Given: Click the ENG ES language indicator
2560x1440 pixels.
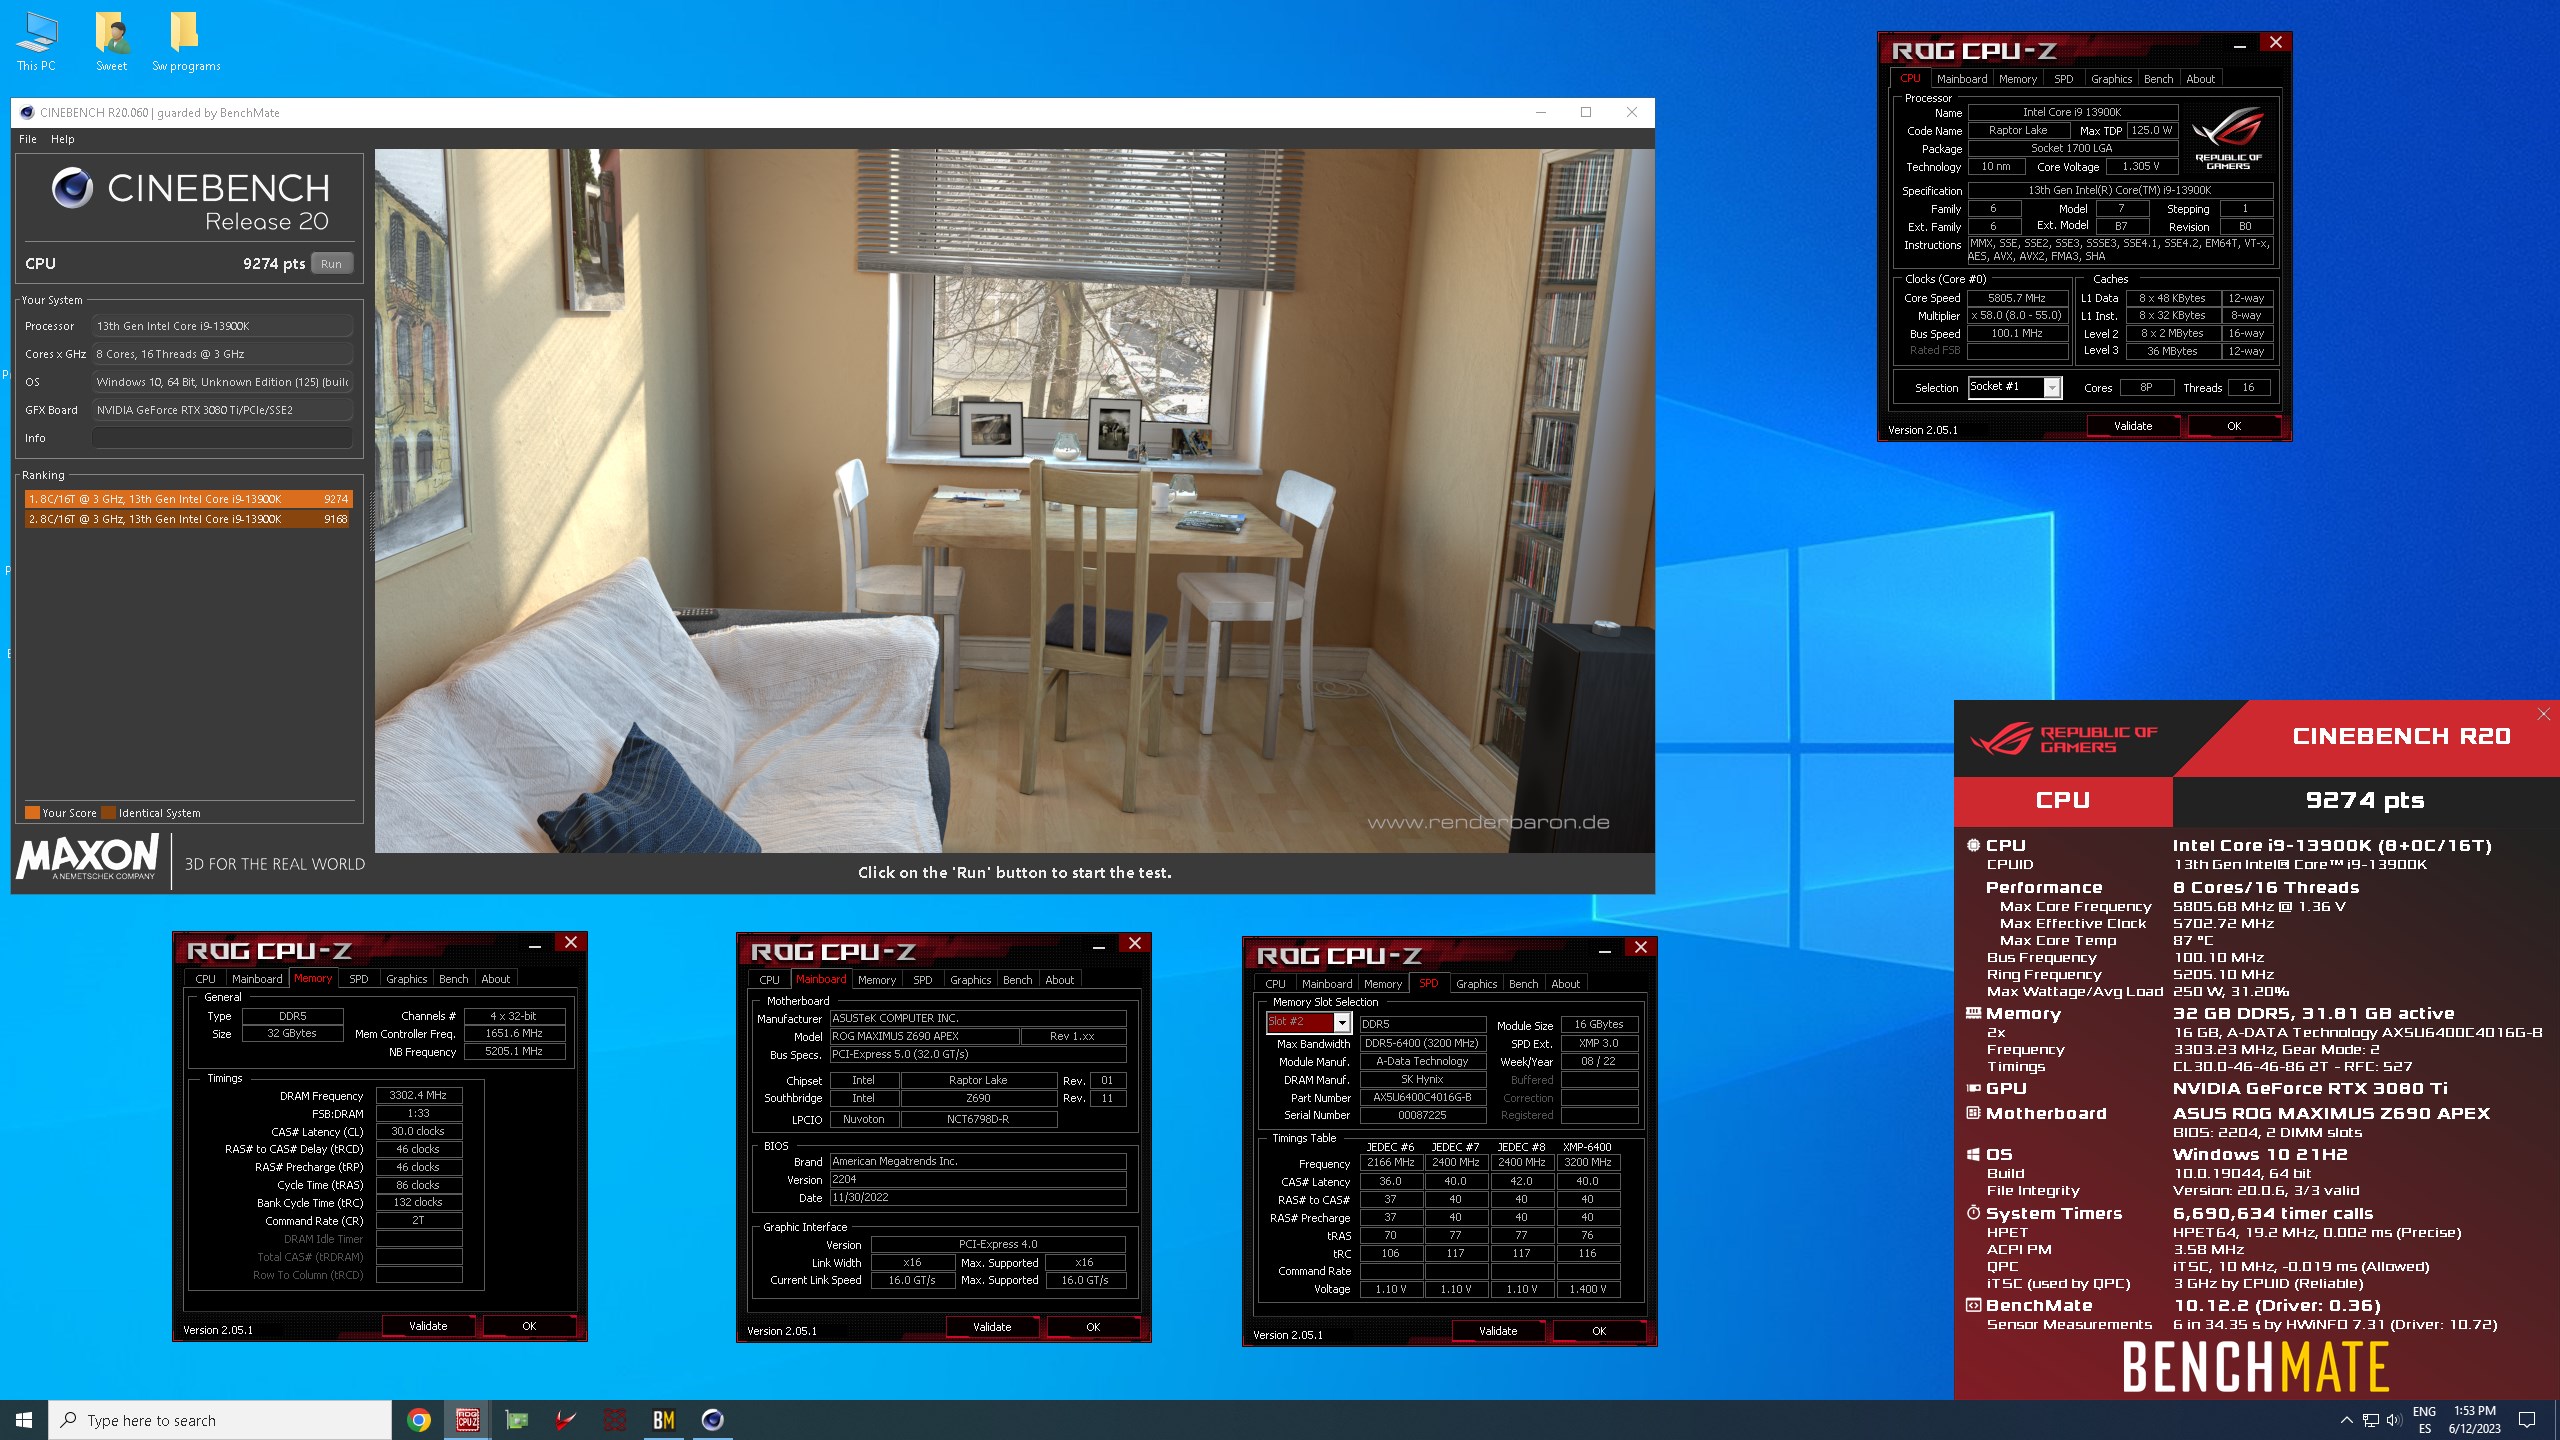Looking at the screenshot, I should 2424,1420.
